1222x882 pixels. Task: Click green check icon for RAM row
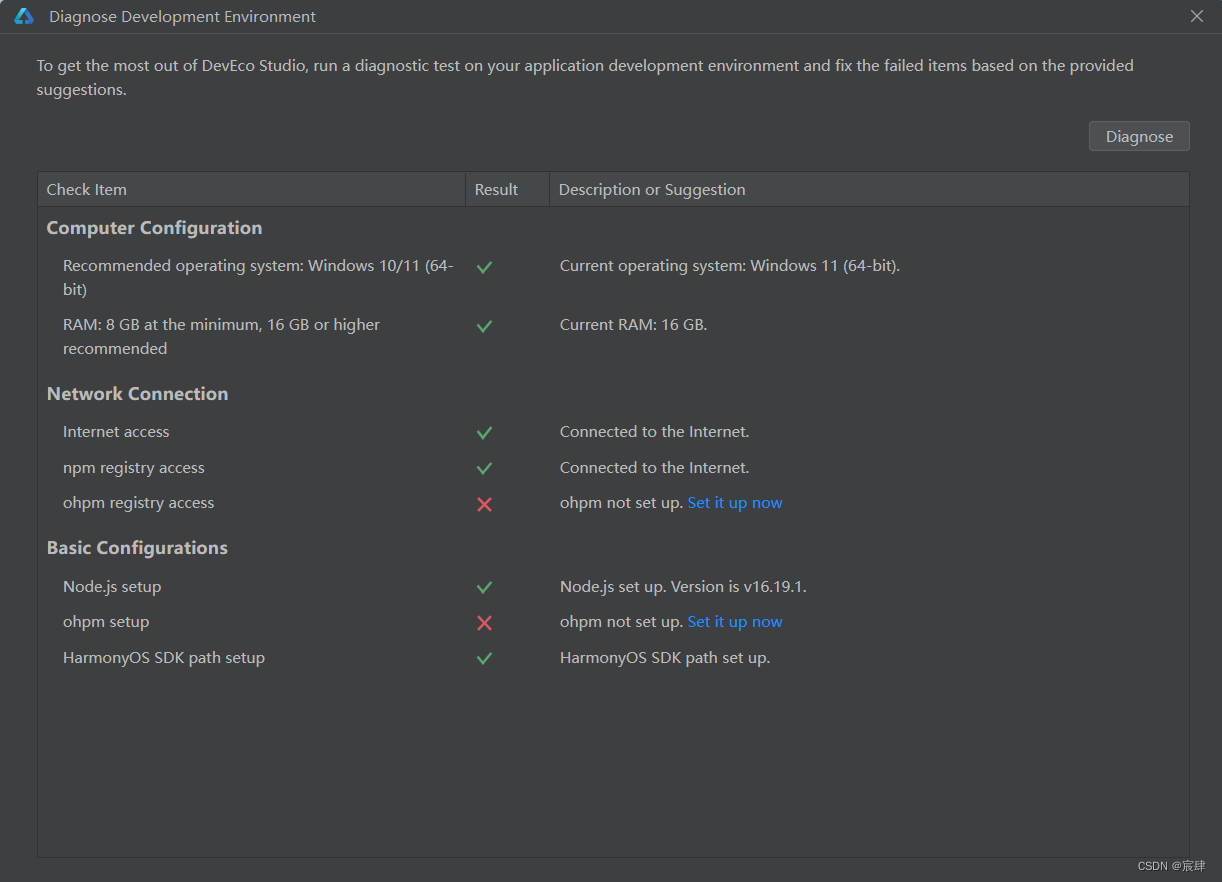pos(484,326)
